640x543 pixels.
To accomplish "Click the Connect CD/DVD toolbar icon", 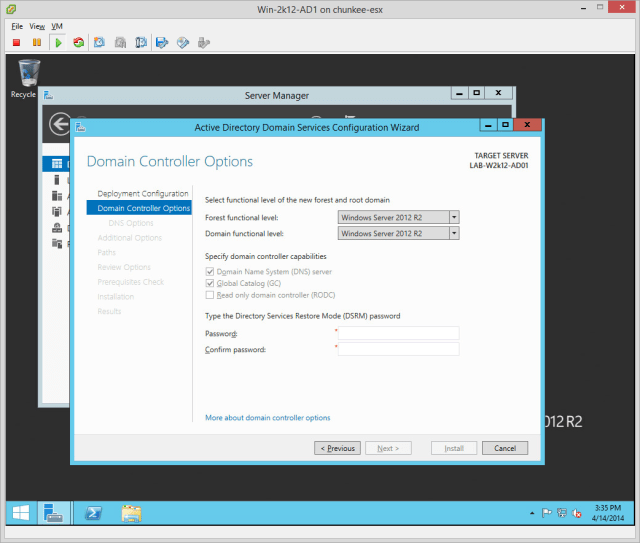I will 183,42.
